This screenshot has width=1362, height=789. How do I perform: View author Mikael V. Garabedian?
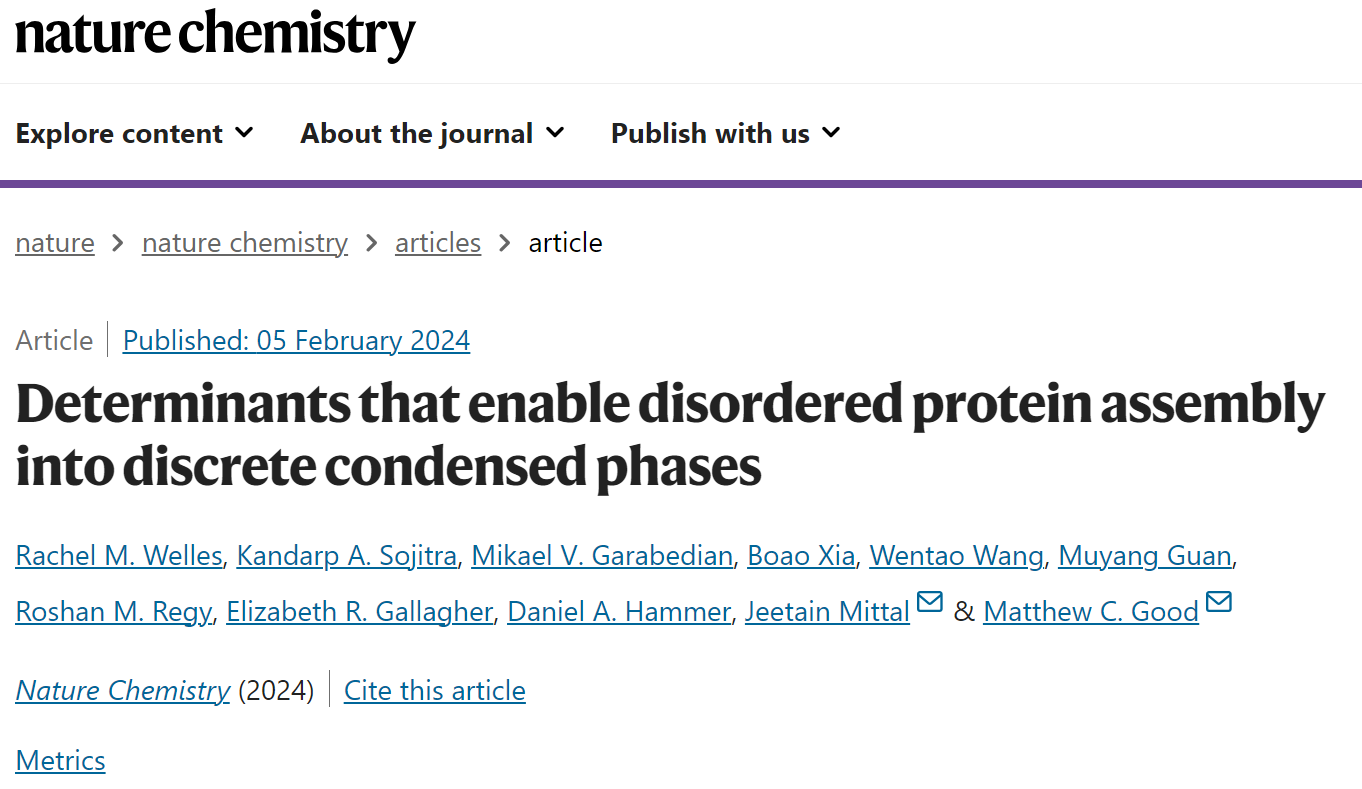tap(602, 556)
